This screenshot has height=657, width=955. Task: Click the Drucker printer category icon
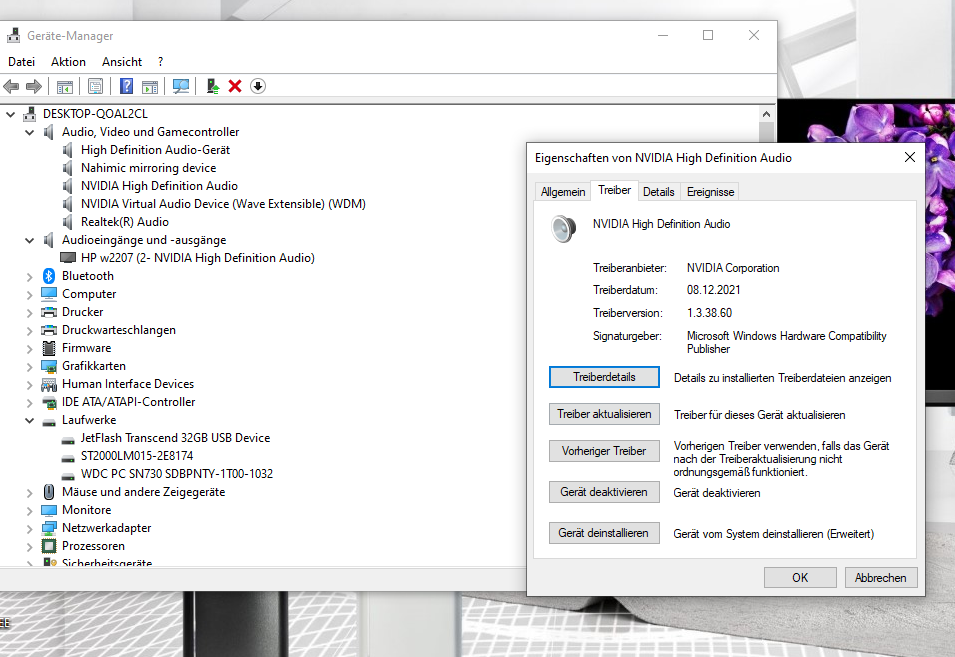49,312
